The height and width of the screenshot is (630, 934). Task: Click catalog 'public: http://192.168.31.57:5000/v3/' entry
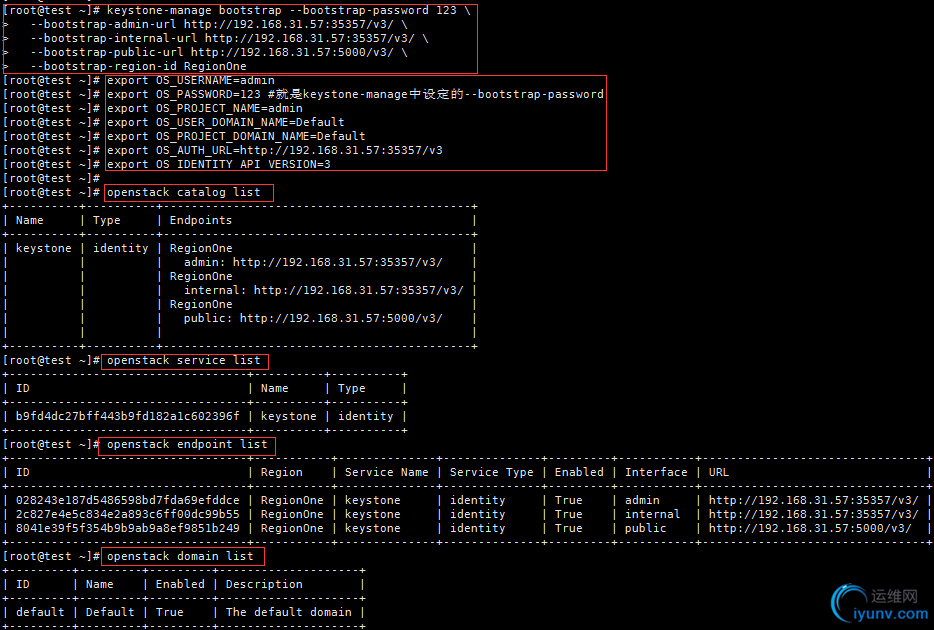coord(313,318)
